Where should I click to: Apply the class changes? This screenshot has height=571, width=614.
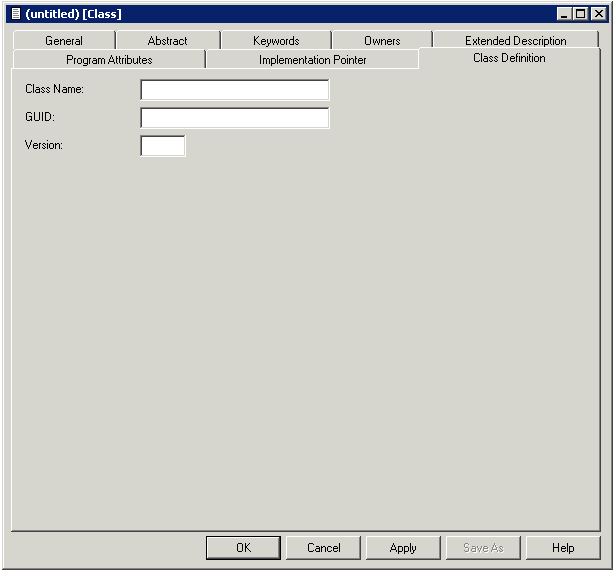click(x=403, y=548)
